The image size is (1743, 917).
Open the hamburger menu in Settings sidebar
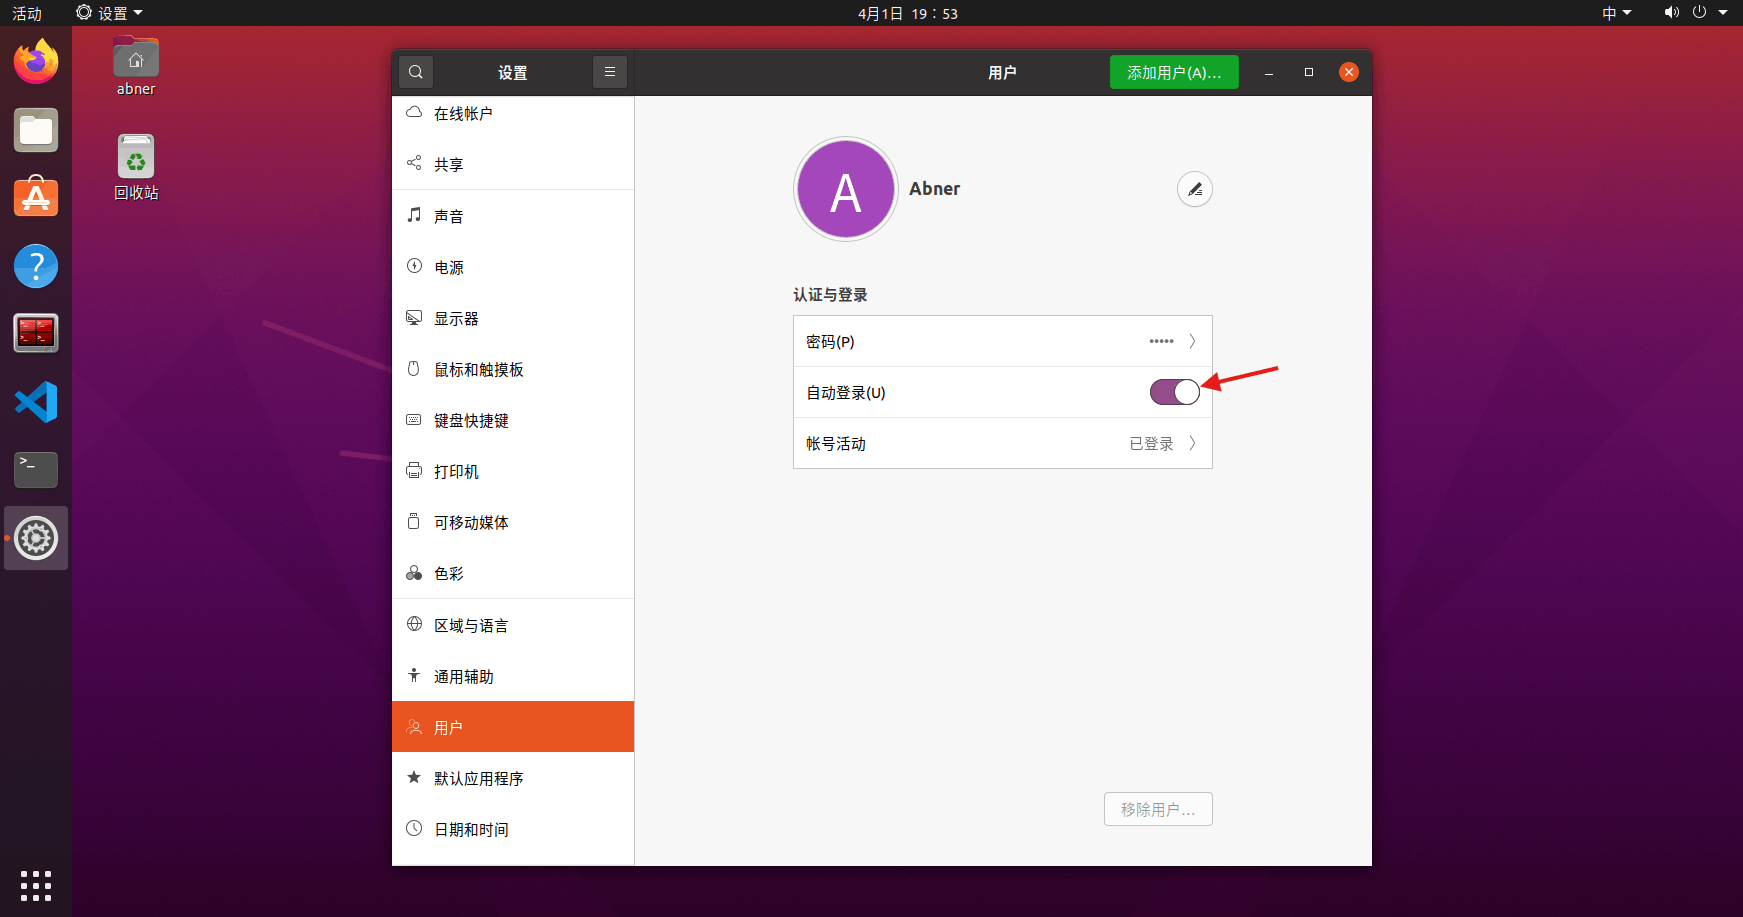(x=609, y=72)
